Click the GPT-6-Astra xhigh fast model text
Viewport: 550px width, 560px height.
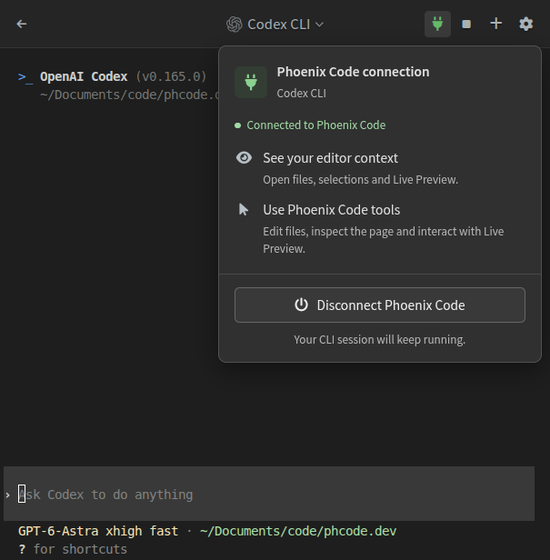coord(98,531)
